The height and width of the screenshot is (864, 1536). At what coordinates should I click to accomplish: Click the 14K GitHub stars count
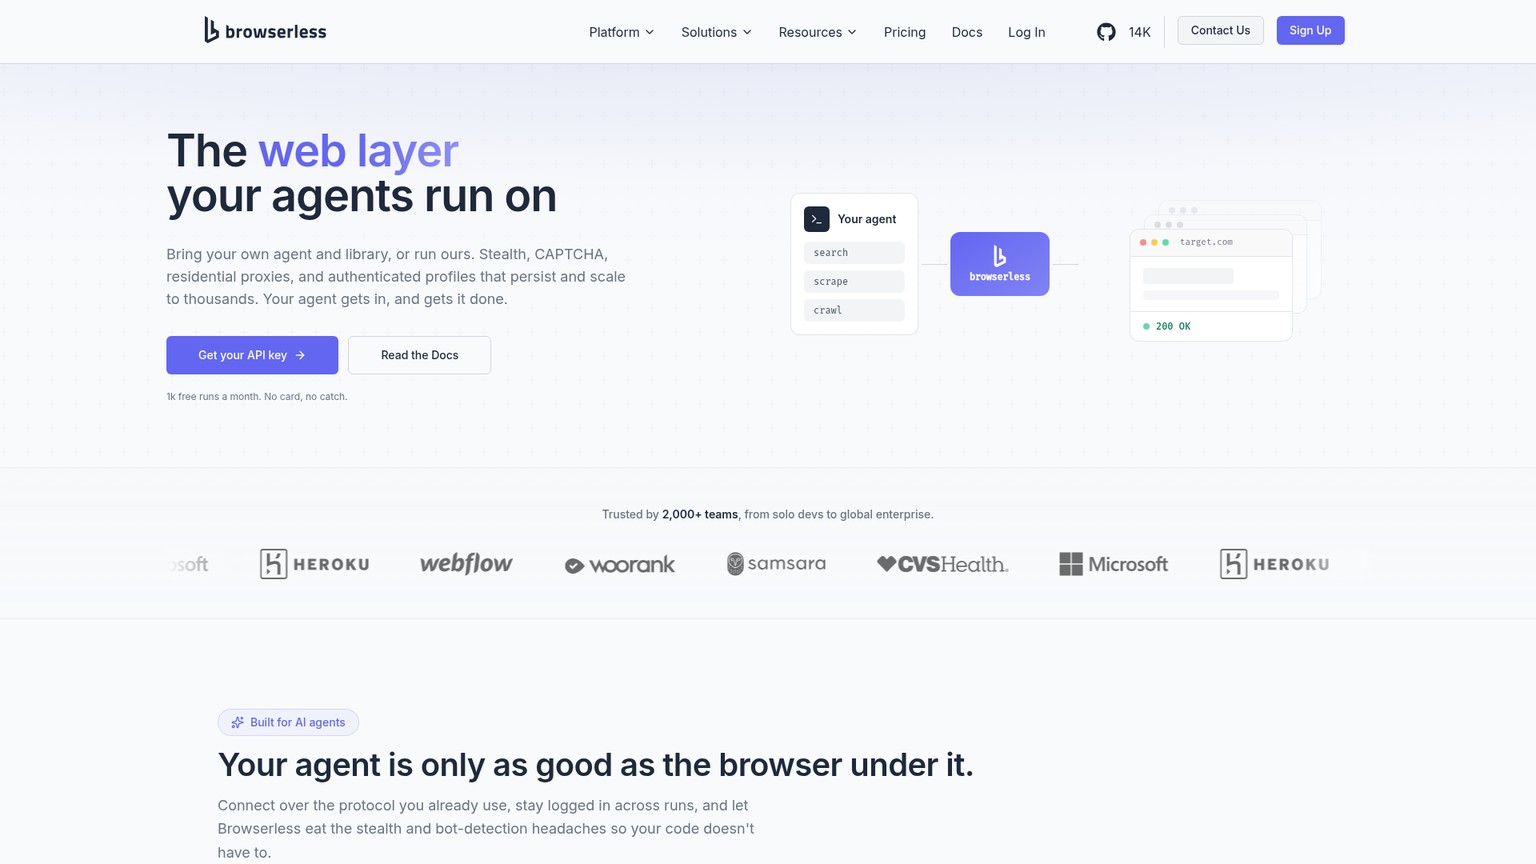tap(1140, 32)
